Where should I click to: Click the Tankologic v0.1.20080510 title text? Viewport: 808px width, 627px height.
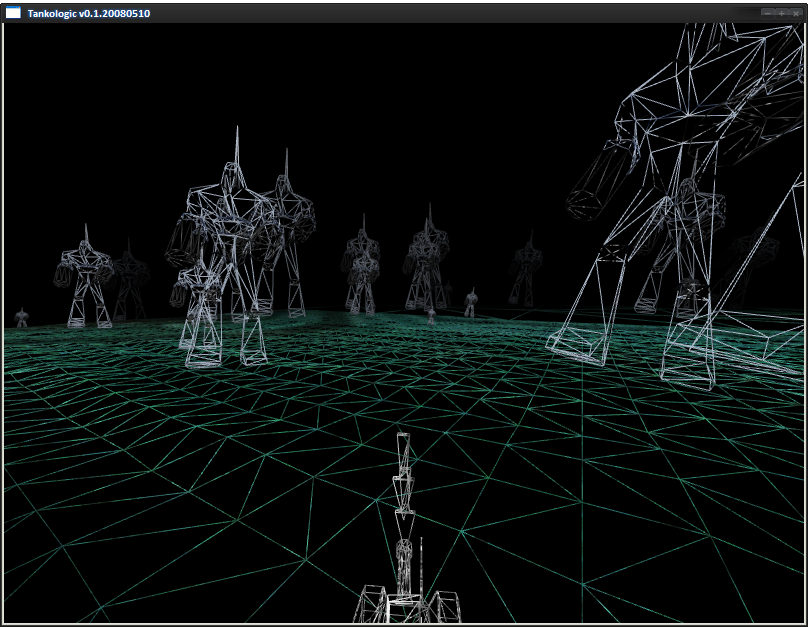89,13
